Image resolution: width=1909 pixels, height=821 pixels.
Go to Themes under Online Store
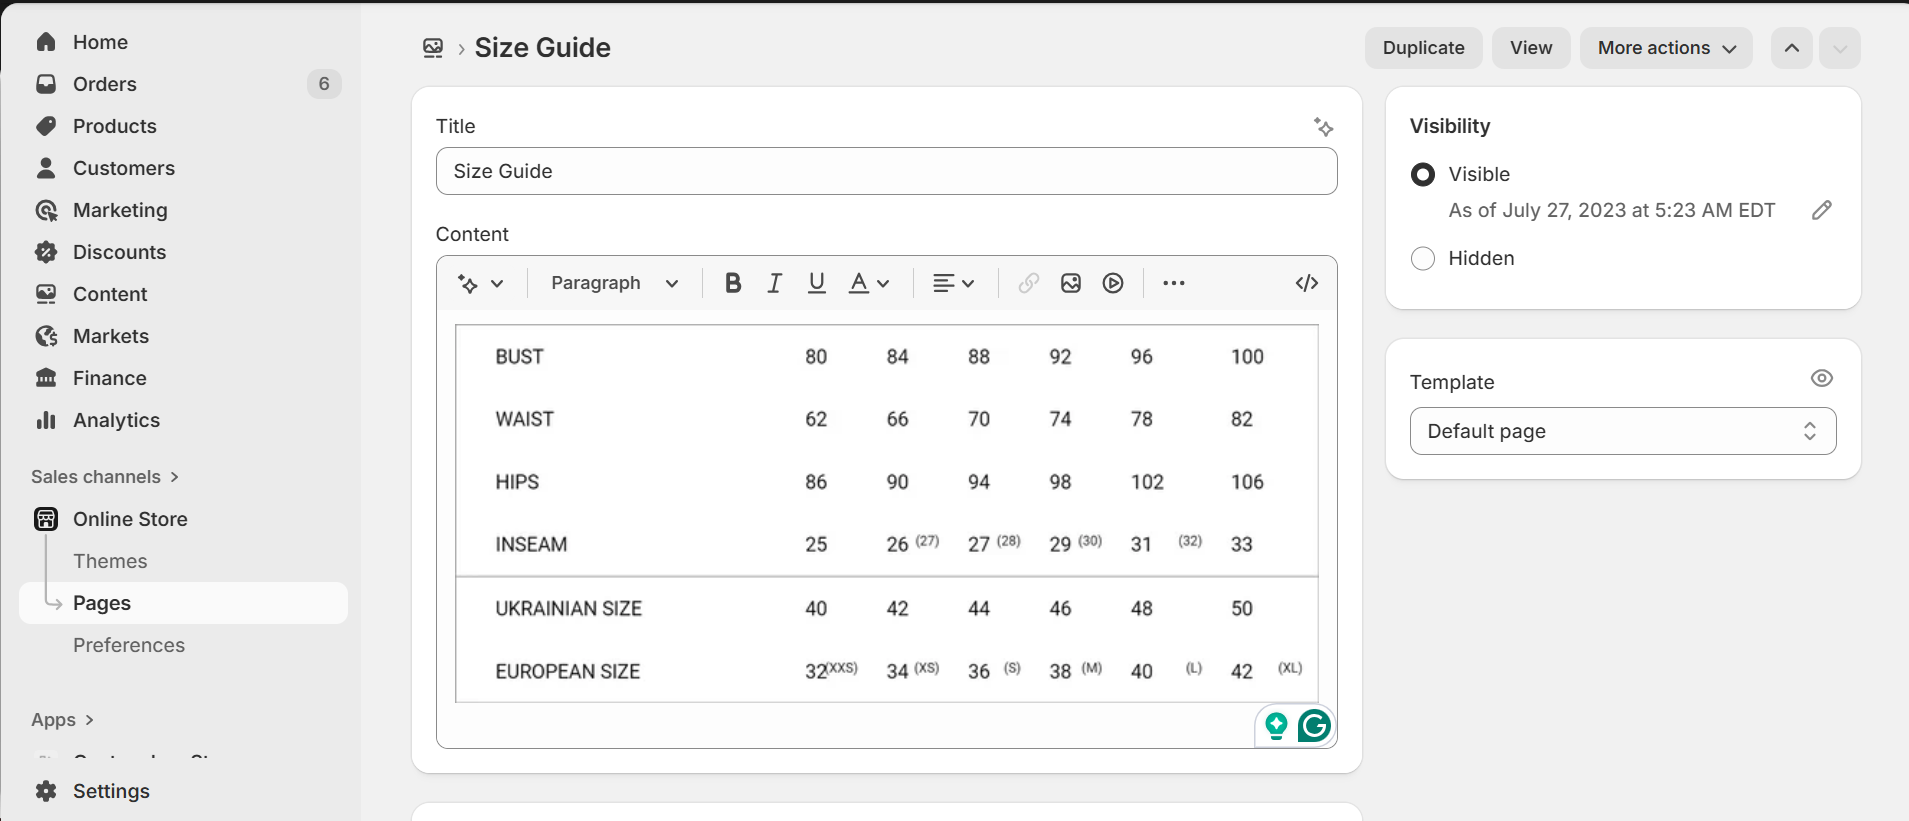[110, 561]
